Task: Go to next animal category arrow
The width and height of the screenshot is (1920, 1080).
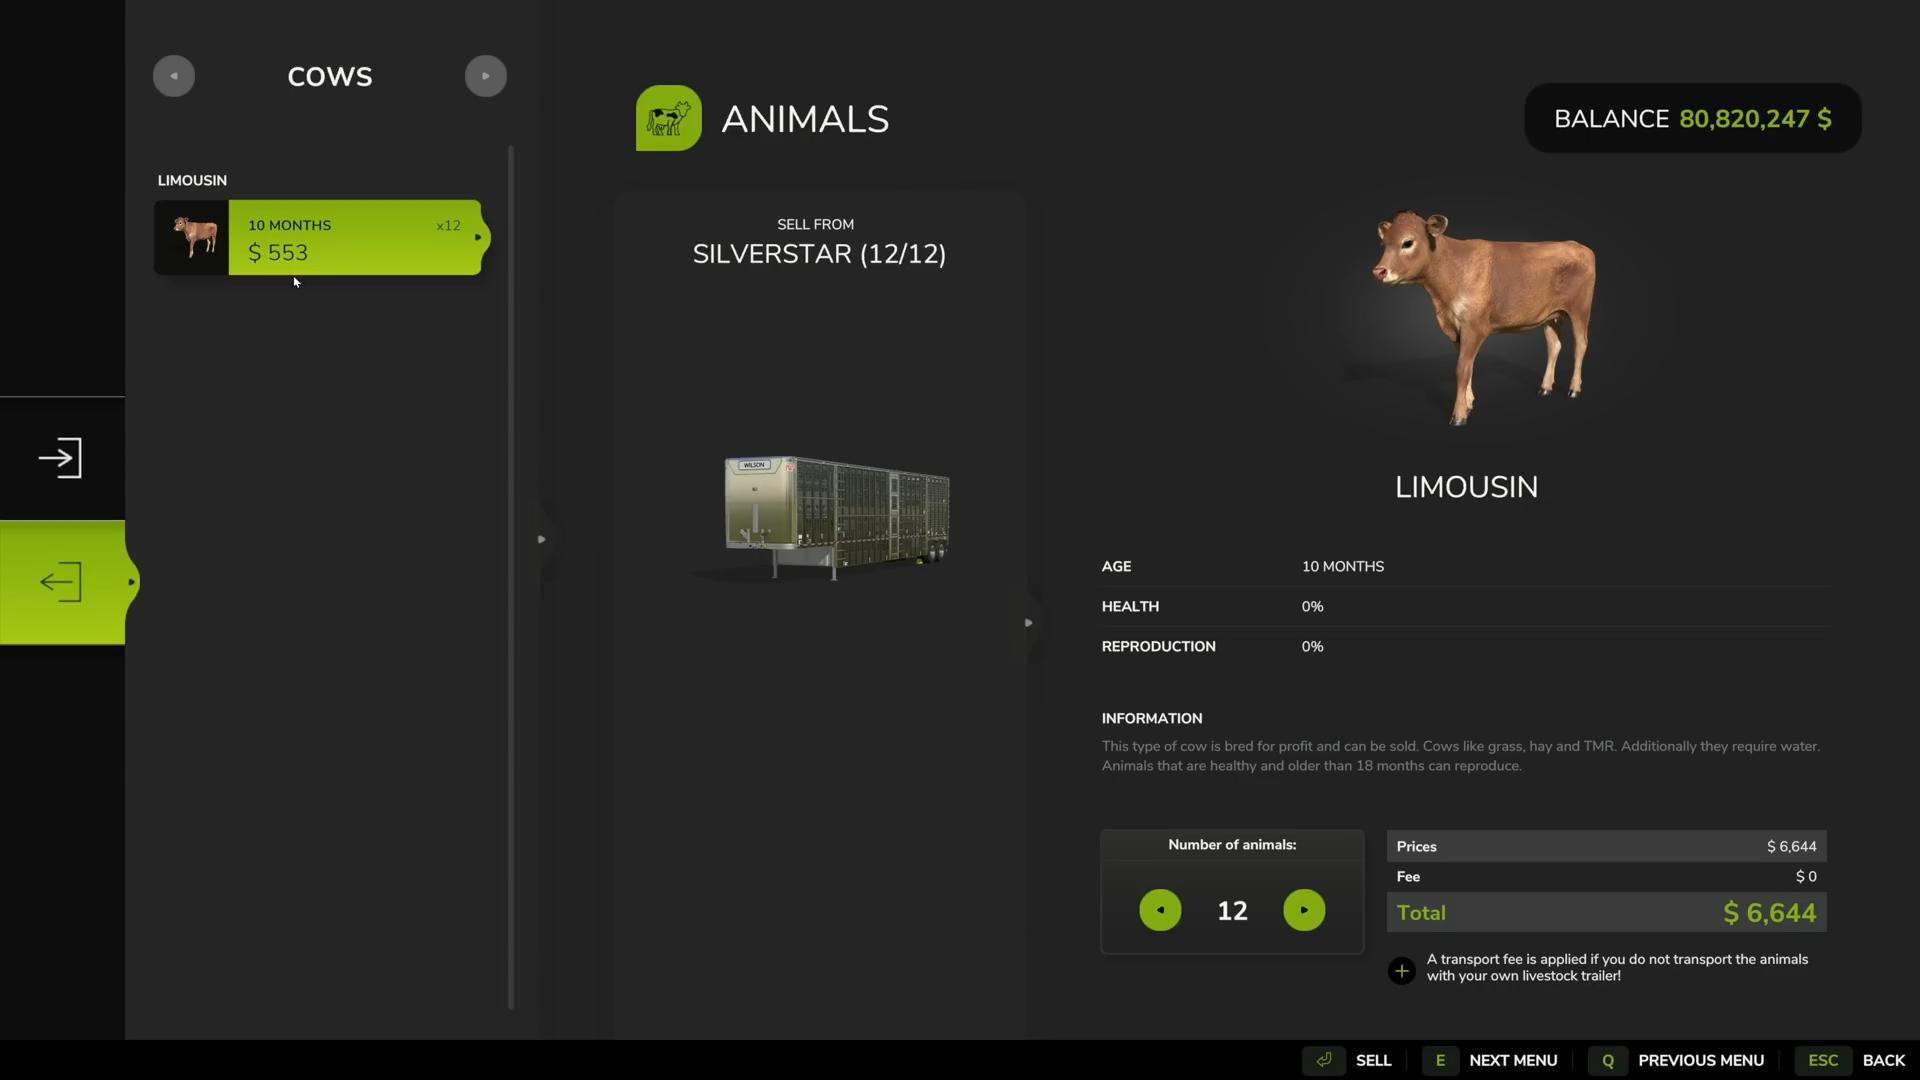Action: 486,76
